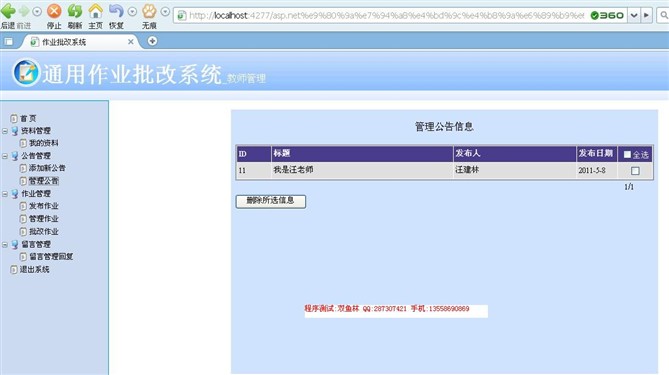Open 我的资料 in the sidebar
The height and width of the screenshot is (375, 669).
(44, 143)
